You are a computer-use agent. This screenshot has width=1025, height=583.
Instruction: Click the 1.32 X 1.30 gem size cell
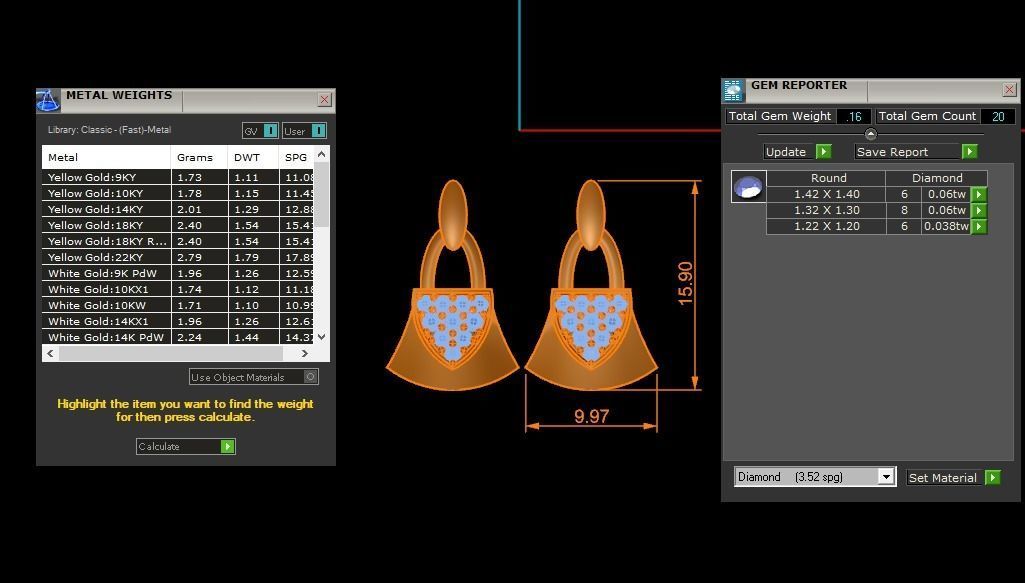coord(826,210)
